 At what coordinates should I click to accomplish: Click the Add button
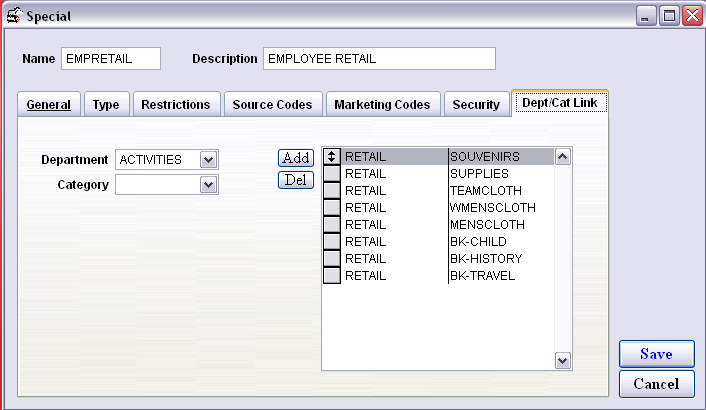[x=296, y=158]
